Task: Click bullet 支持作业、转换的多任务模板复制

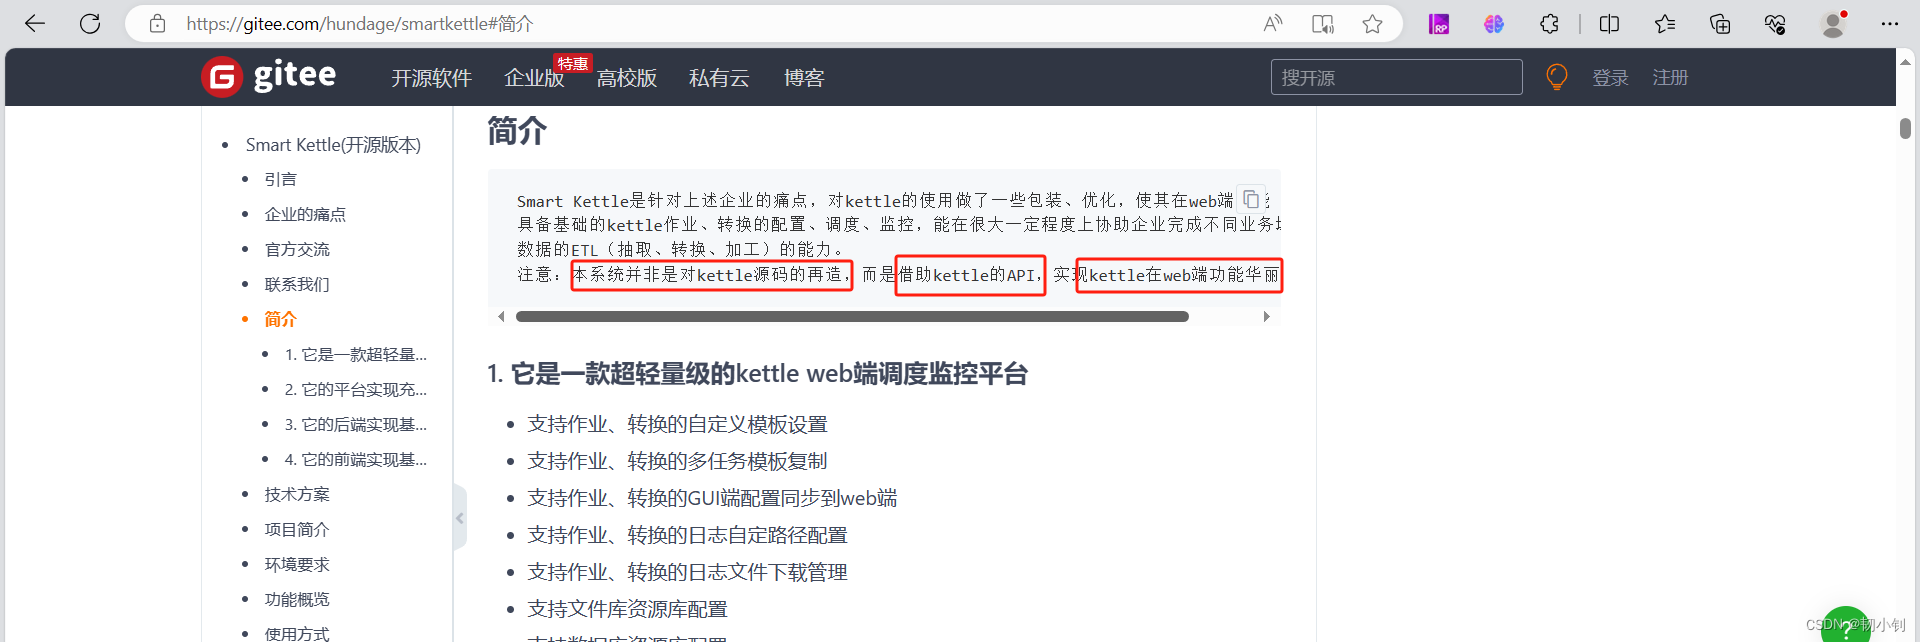Action: tap(678, 461)
